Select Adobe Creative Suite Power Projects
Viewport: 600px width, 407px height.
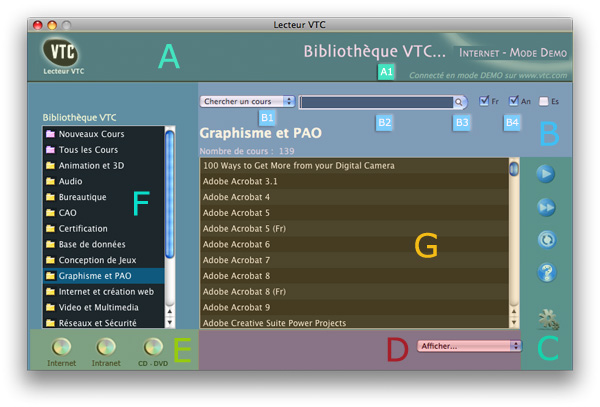(x=354, y=322)
